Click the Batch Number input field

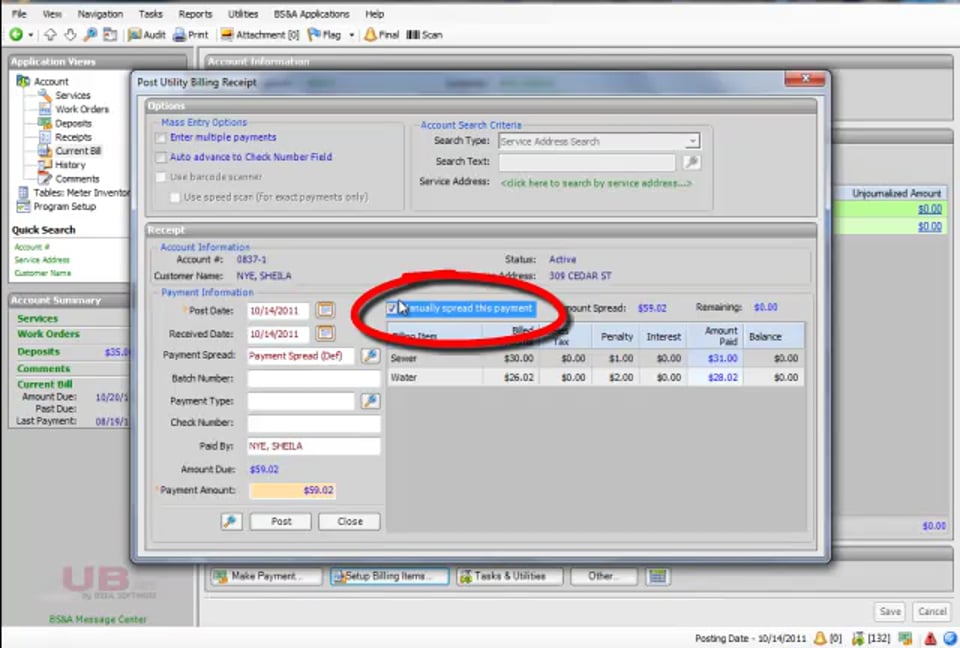[313, 379]
